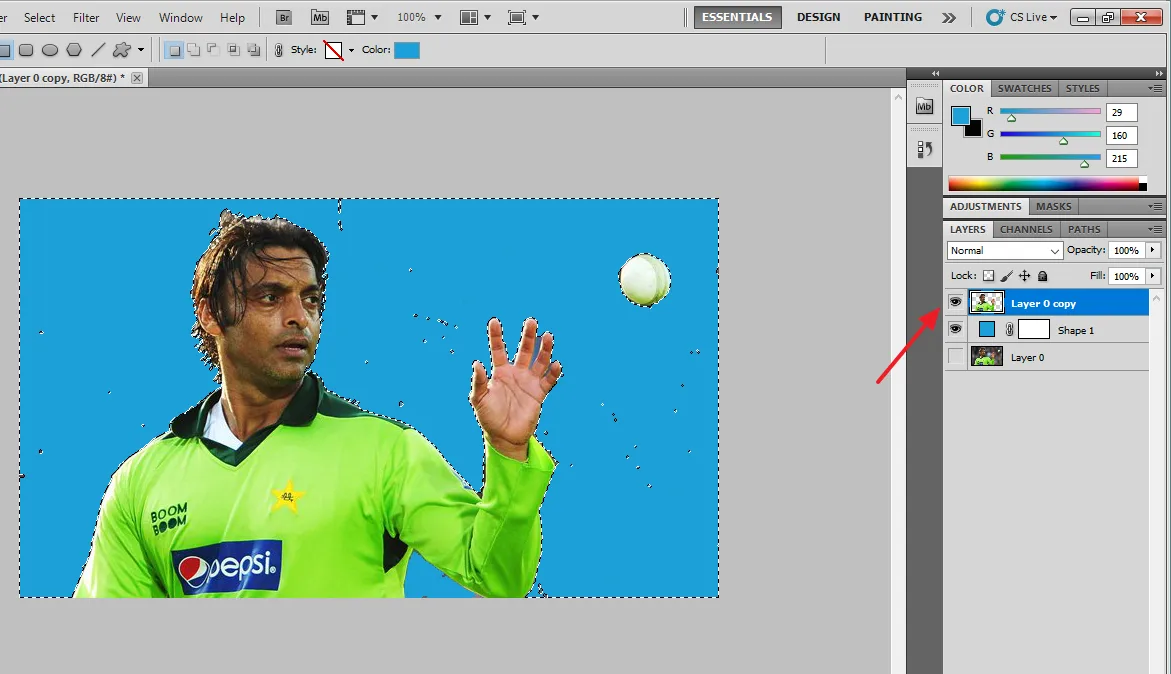Open the History panel icon in dock
The width and height of the screenshot is (1171, 674).
coord(925,149)
